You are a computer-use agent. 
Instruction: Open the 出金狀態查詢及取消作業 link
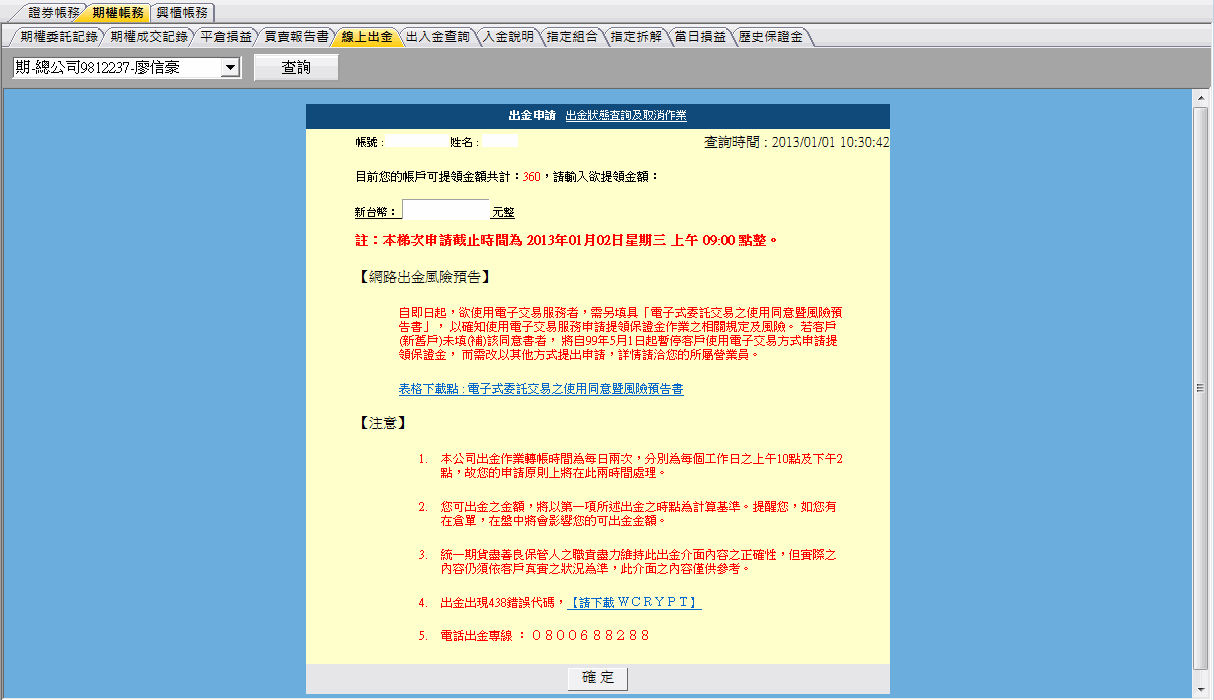point(626,116)
